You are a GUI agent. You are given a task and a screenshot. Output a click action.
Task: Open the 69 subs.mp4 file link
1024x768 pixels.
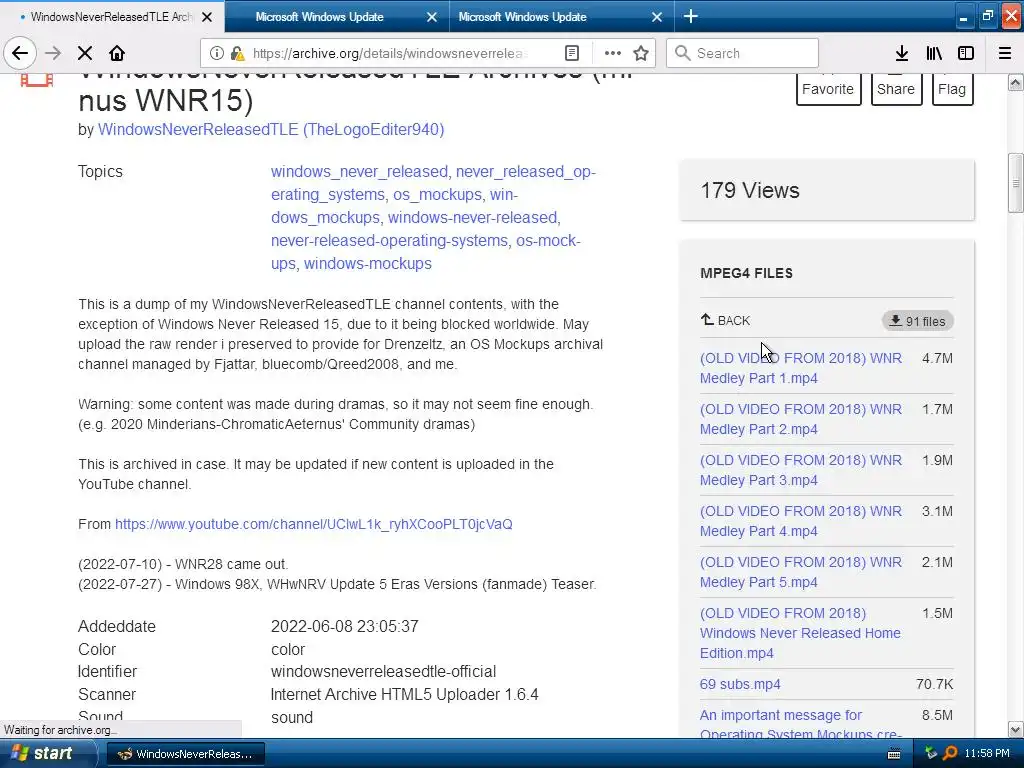[x=740, y=684]
